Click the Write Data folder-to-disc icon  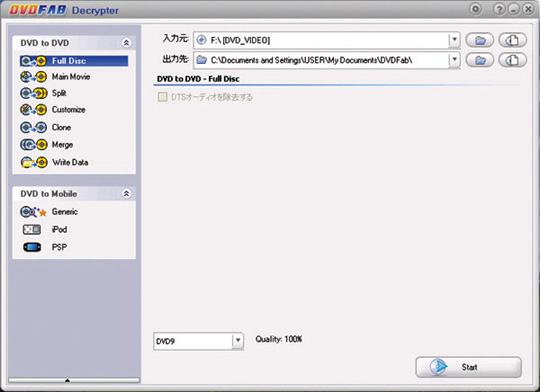tap(33, 162)
